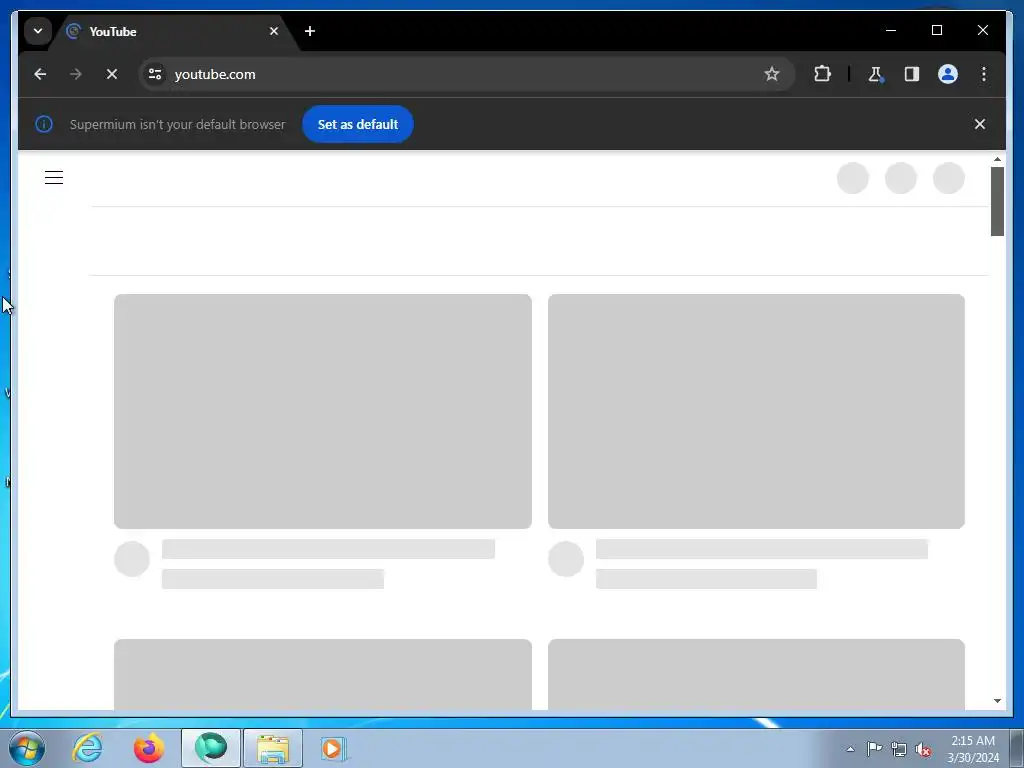View site information icon in address bar
The image size is (1024, 768).
[x=155, y=74]
